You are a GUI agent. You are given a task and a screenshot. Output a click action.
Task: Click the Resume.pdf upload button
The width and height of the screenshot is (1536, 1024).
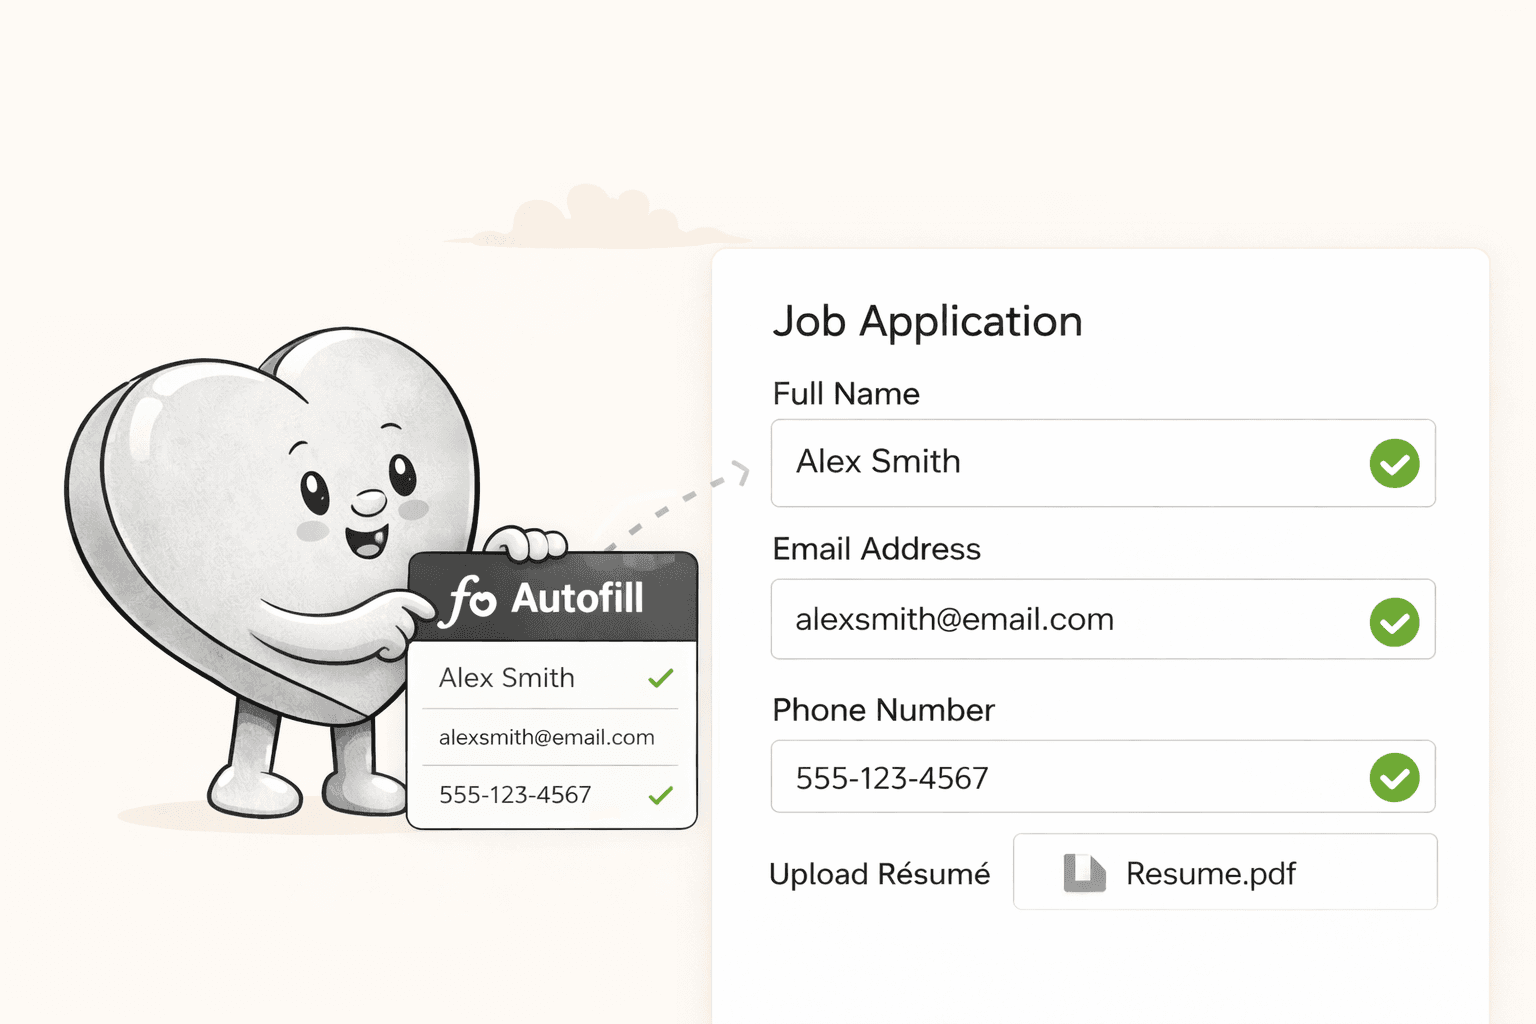point(1224,871)
